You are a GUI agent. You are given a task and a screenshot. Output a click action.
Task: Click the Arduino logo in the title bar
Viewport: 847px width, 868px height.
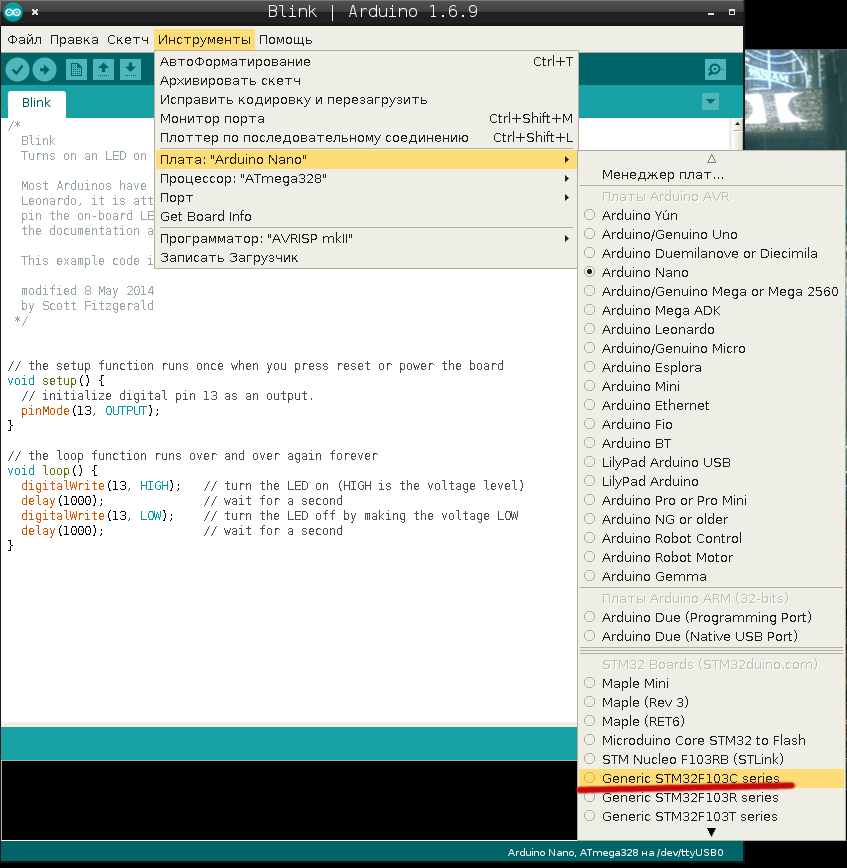(x=12, y=12)
